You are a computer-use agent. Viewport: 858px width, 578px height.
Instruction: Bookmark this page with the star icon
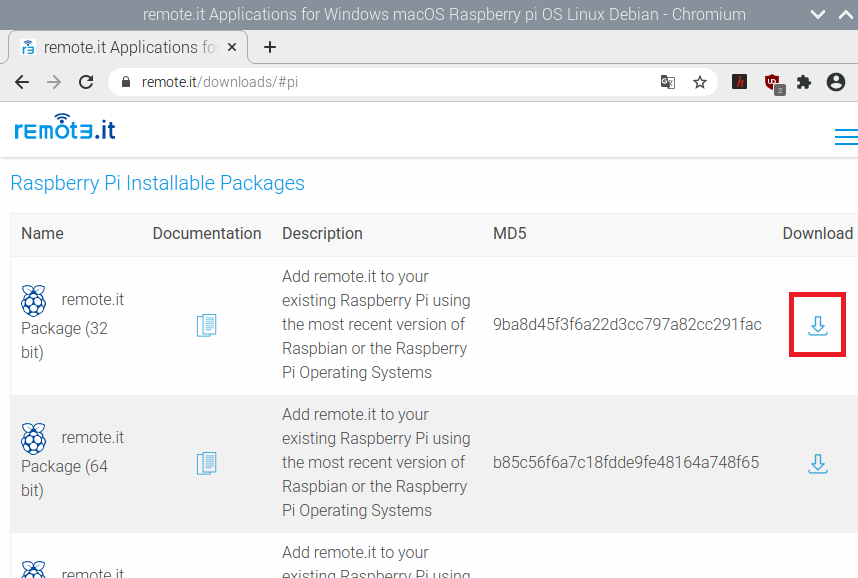[699, 83]
